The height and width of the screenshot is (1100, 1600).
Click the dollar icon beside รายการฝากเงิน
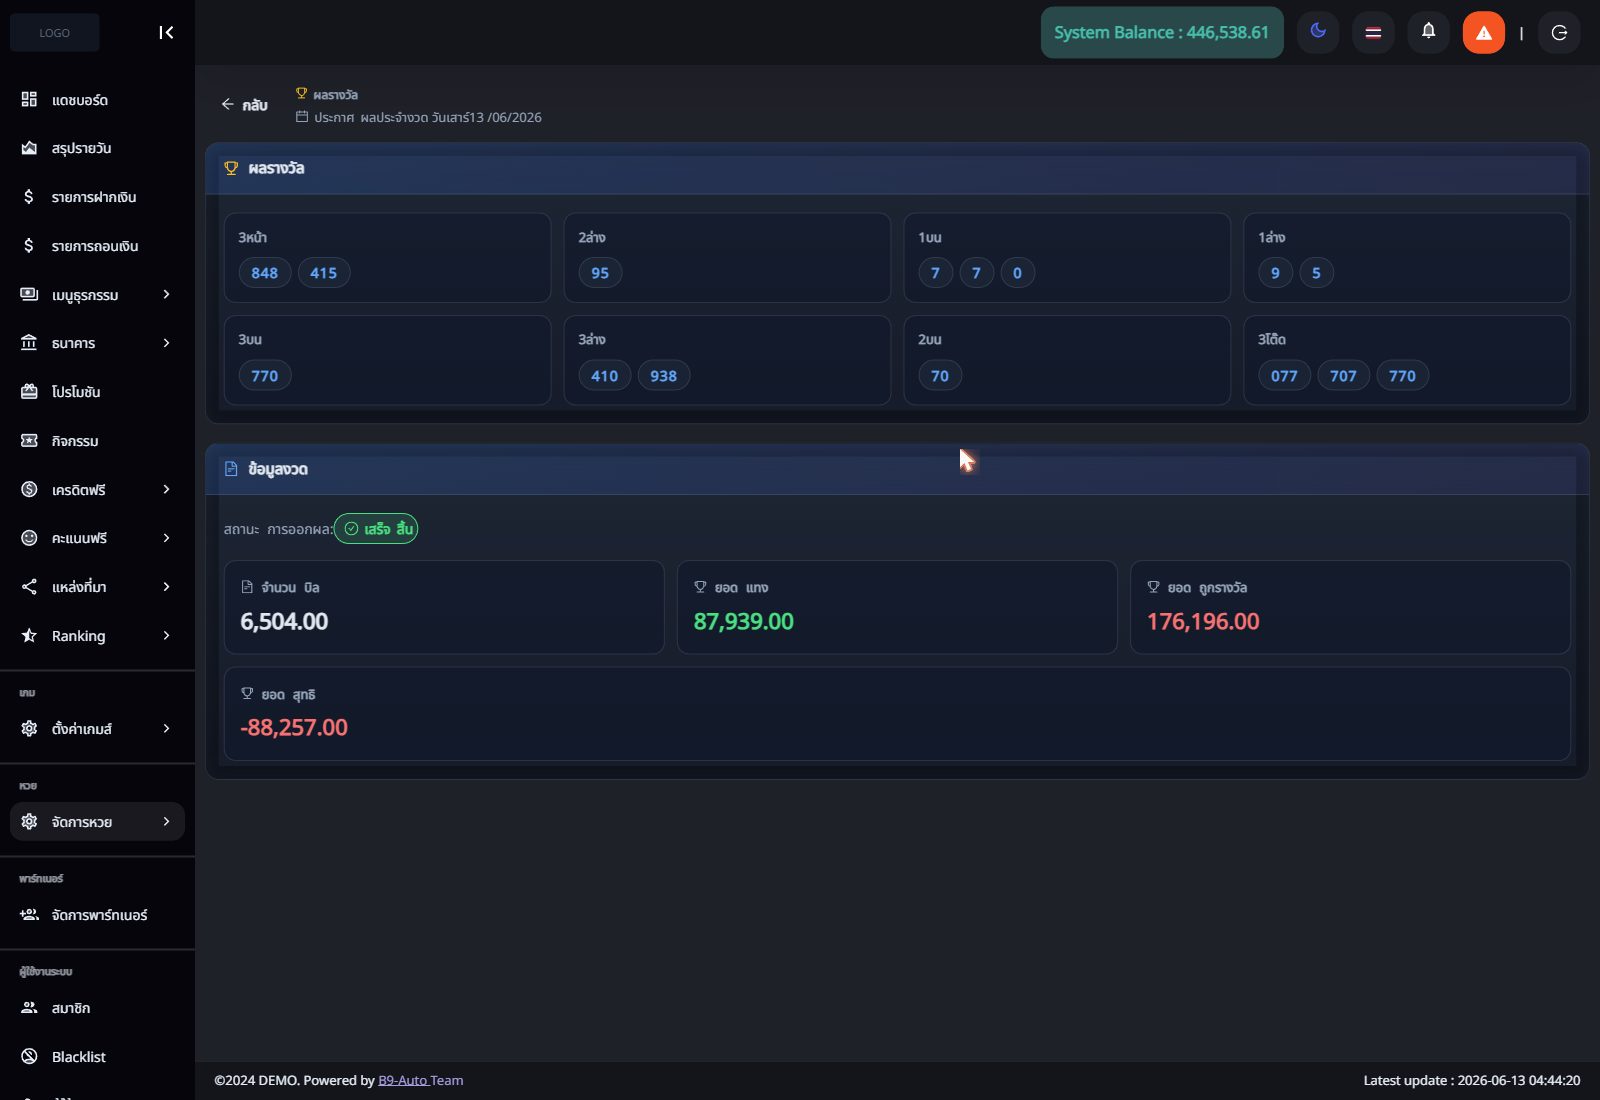pos(29,197)
